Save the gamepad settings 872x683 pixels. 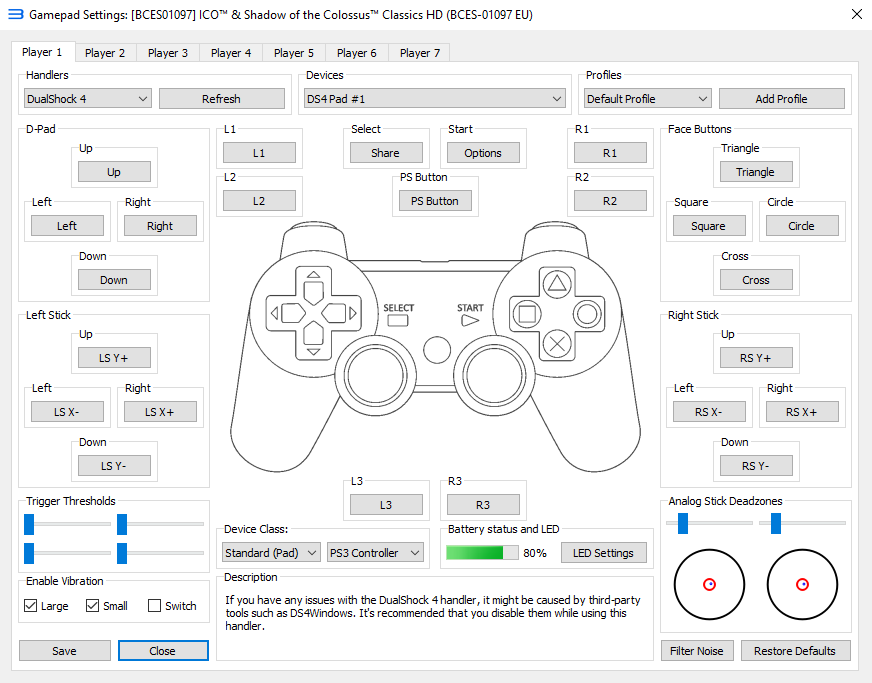65,651
